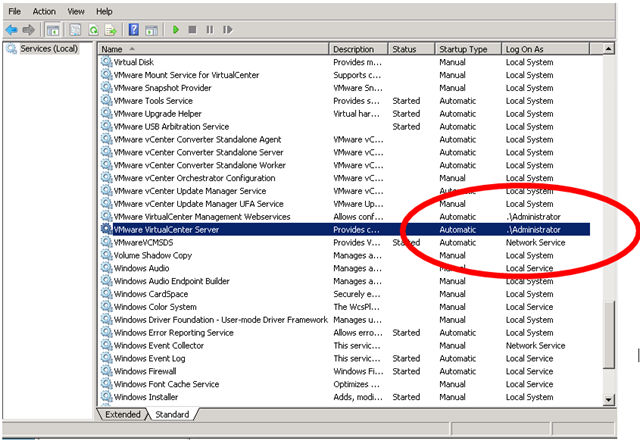Select Windows Driver Foundation service row
This screenshot has height=444, width=640.
[x=345, y=320]
